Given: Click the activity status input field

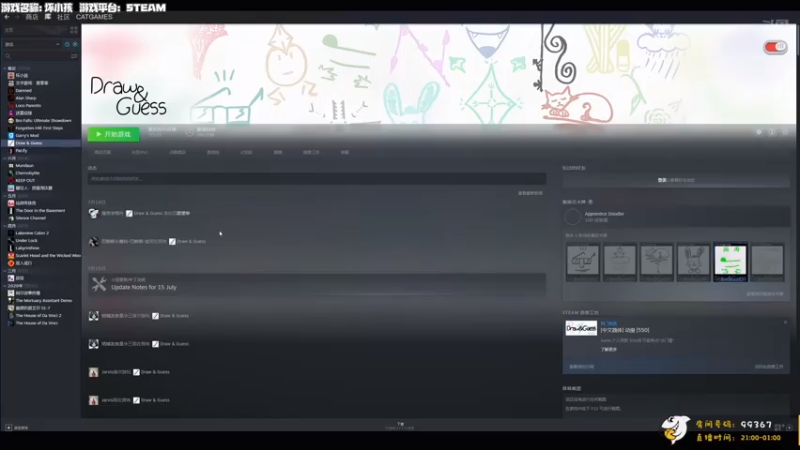Looking at the screenshot, I should pyautogui.click(x=317, y=179).
